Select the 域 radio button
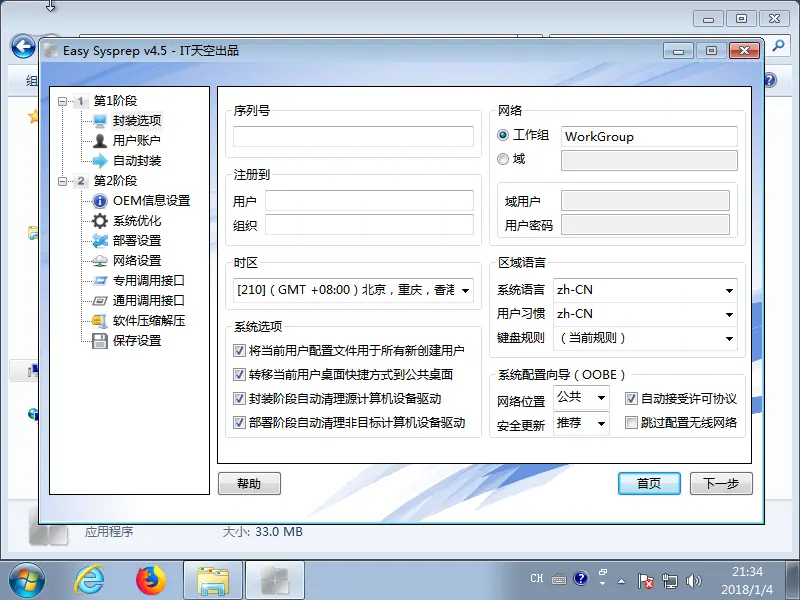Image resolution: width=800 pixels, height=600 pixels. click(x=503, y=159)
